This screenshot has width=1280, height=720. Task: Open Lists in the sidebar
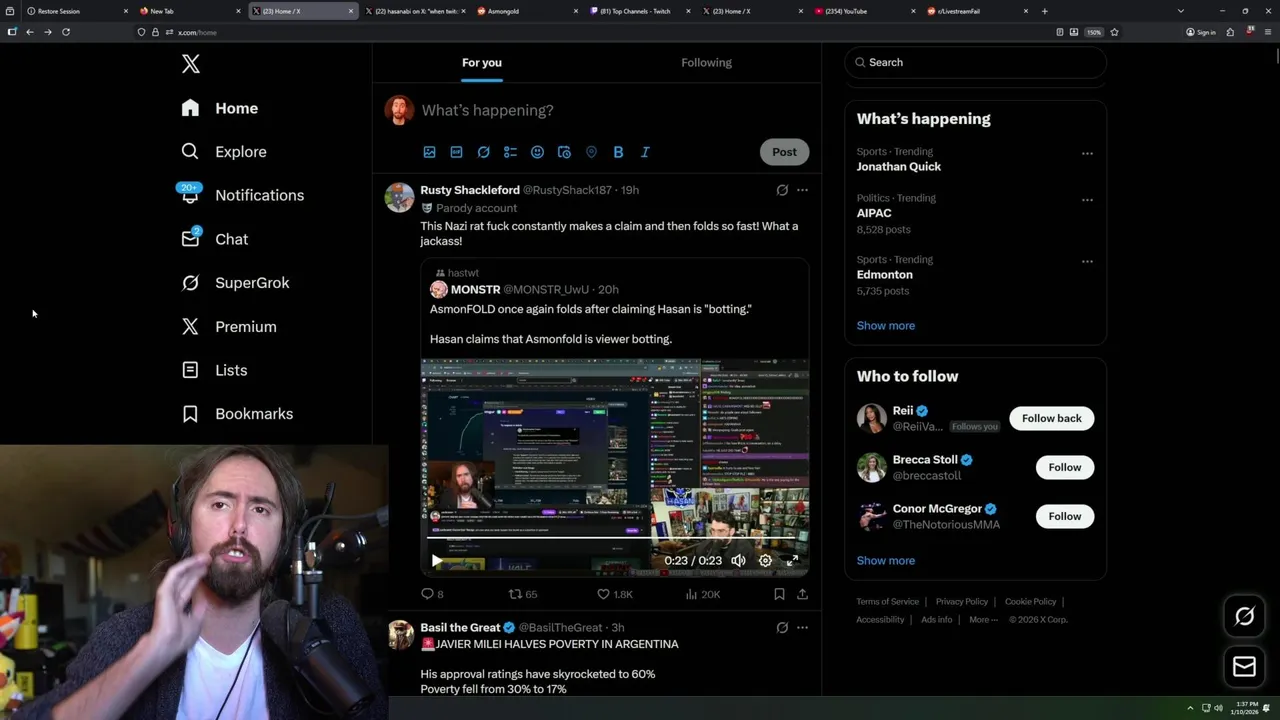pyautogui.click(x=214, y=370)
